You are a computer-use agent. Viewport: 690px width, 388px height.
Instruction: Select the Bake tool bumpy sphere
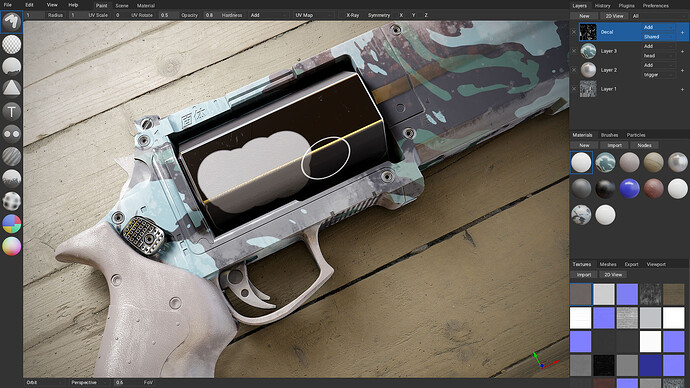click(x=11, y=201)
